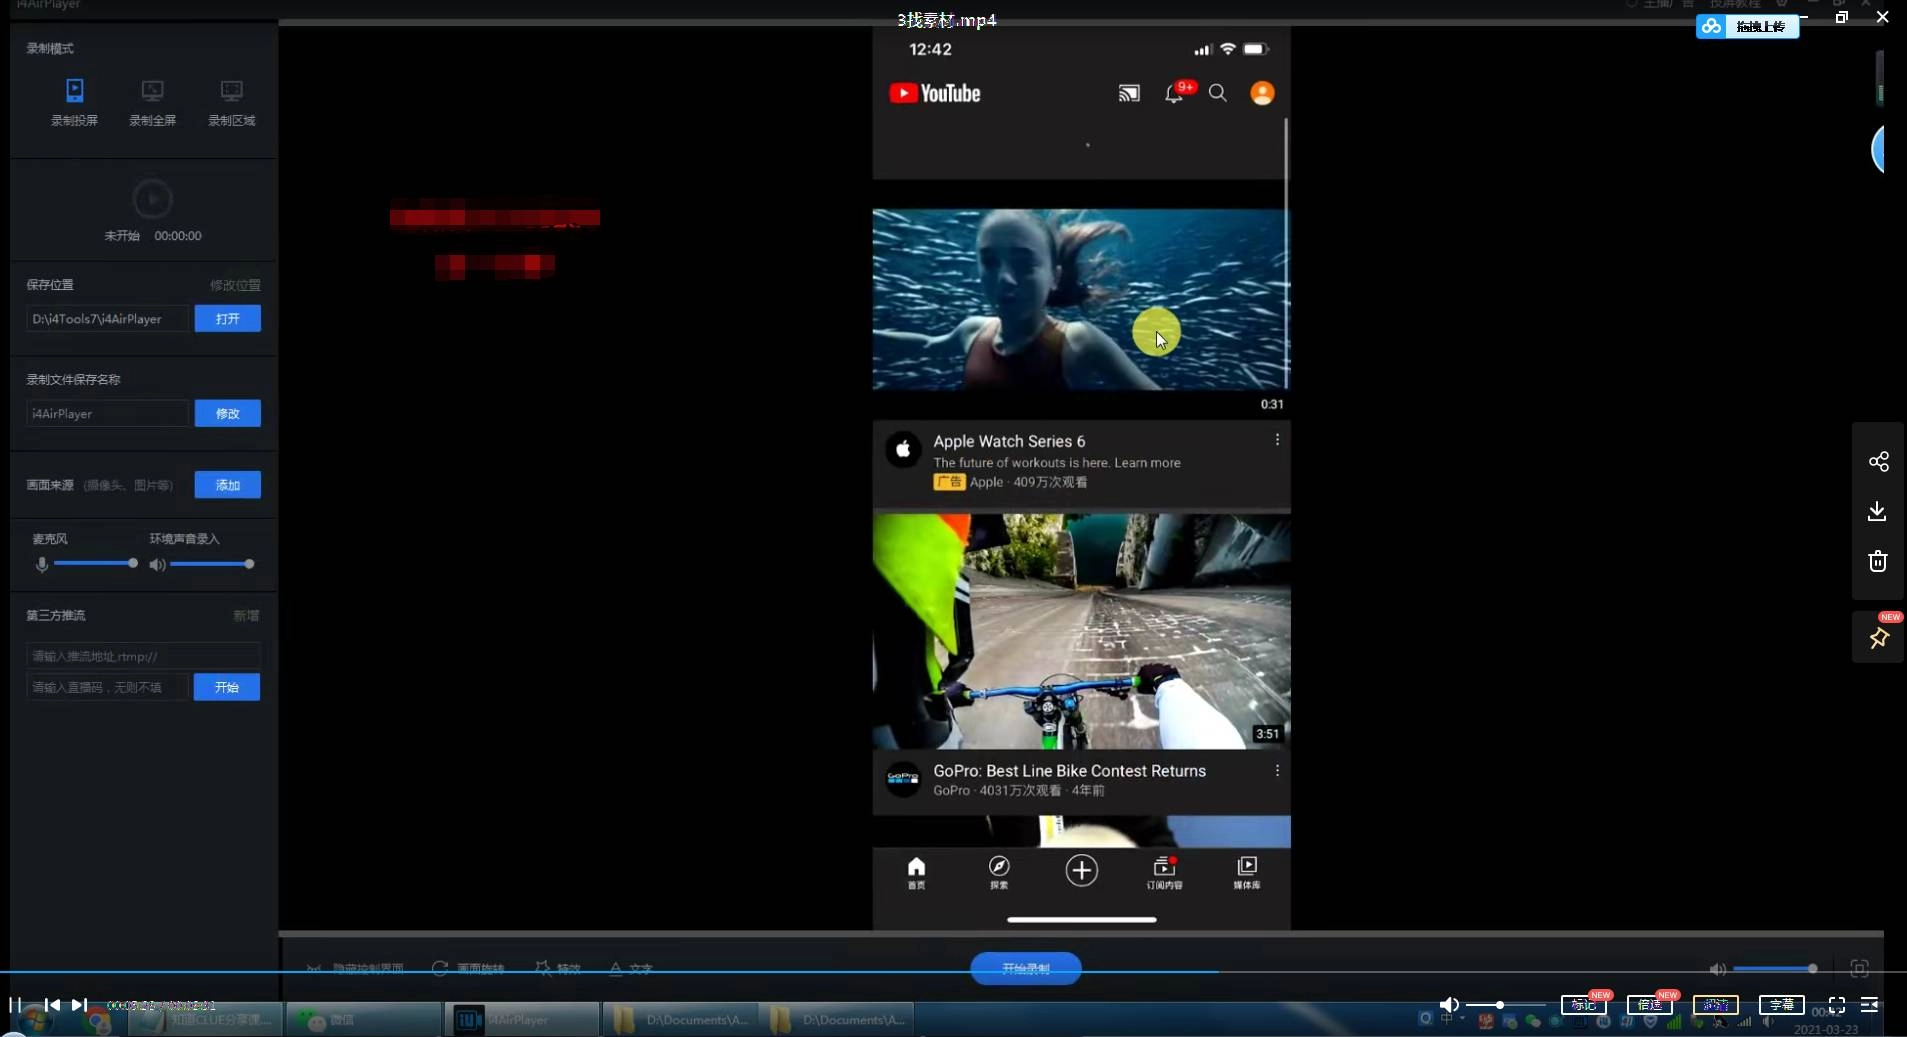Click the 文字 text overlay icon
Screen dimensions: 1907x1037
coord(631,967)
